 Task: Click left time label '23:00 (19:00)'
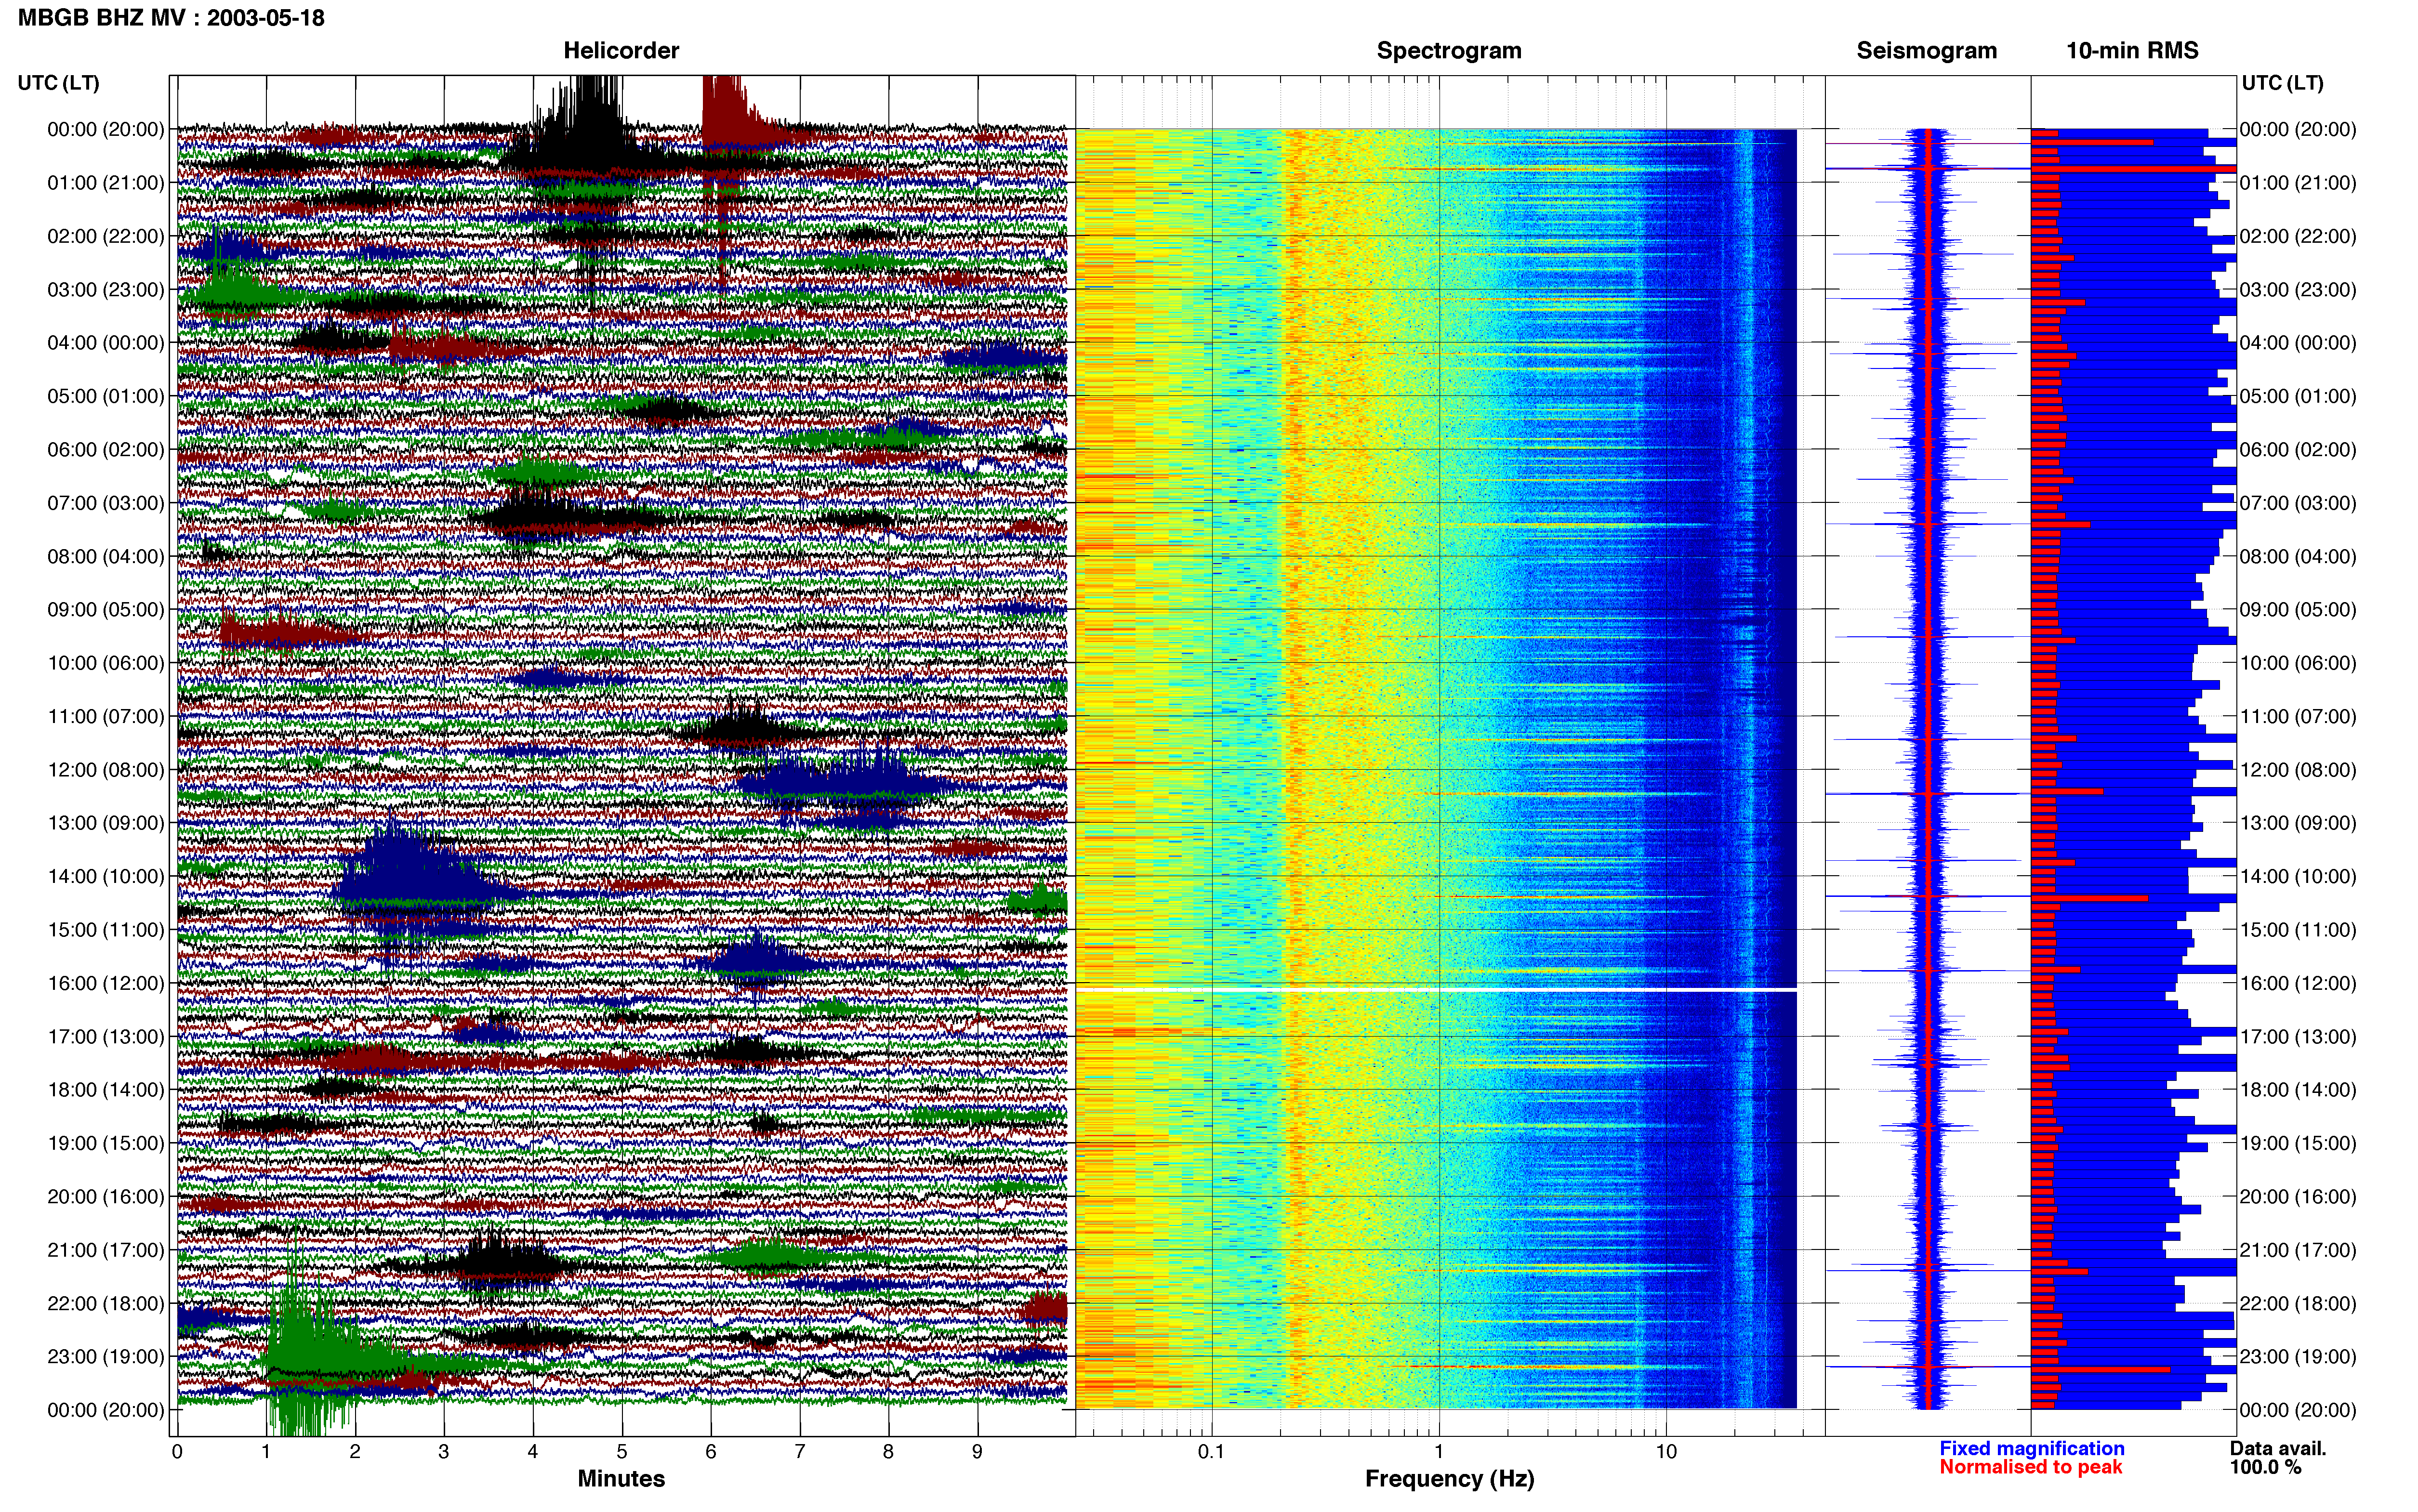click(106, 1357)
